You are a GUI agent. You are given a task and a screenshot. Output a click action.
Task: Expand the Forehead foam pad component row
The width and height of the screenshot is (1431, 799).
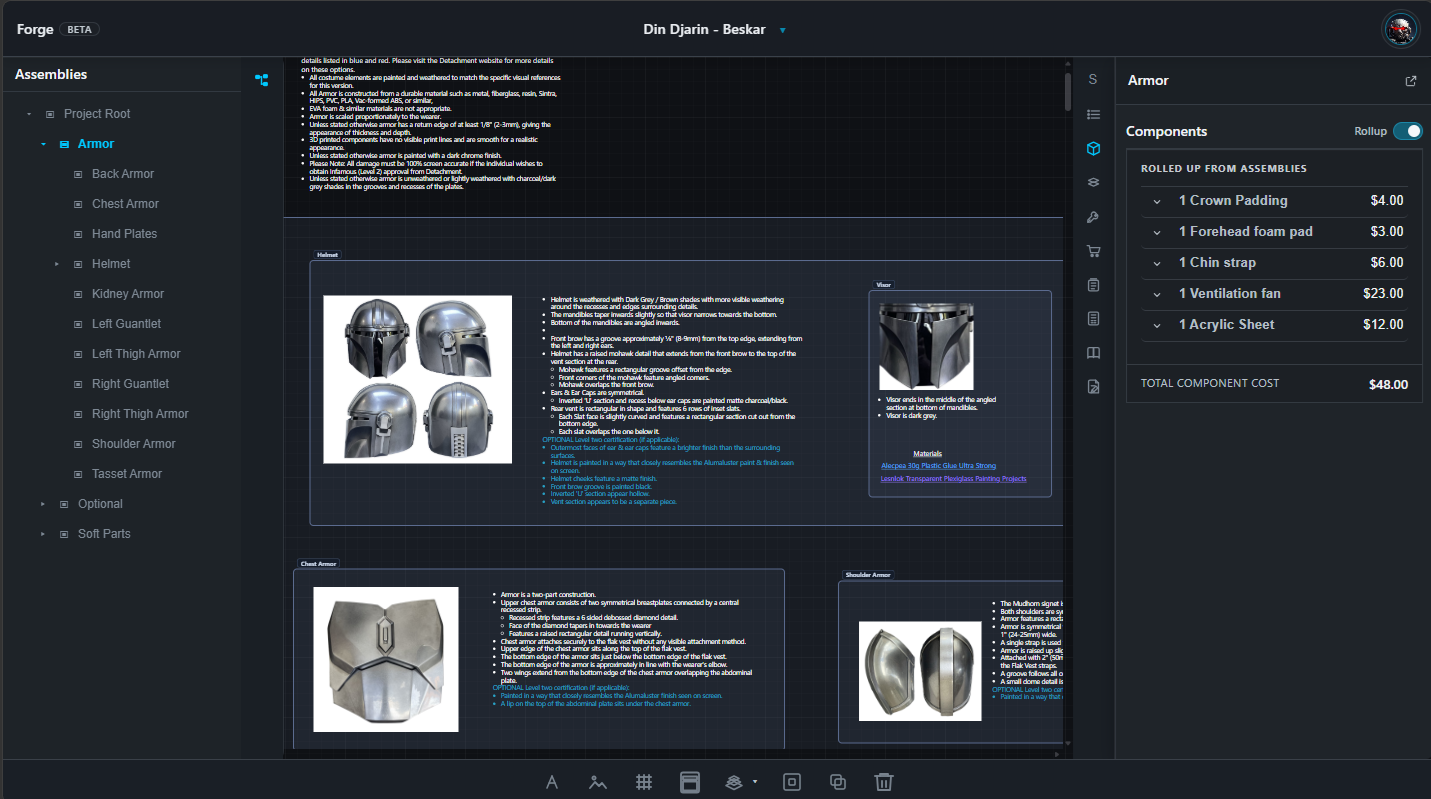coord(1157,232)
